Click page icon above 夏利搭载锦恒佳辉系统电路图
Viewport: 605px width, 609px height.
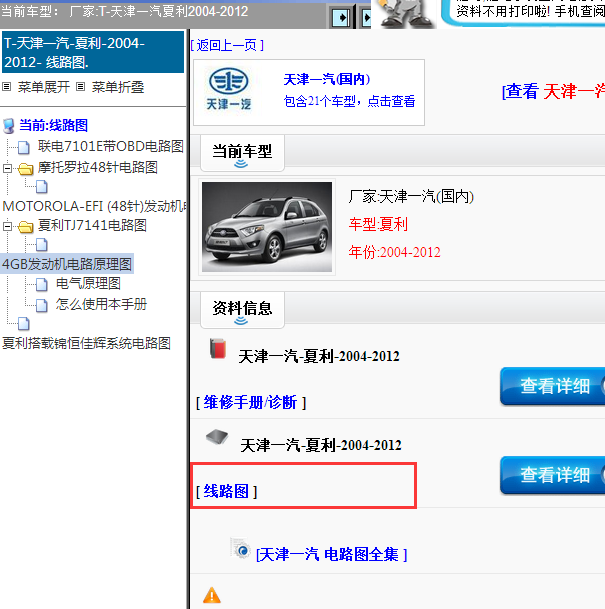(x=24, y=323)
